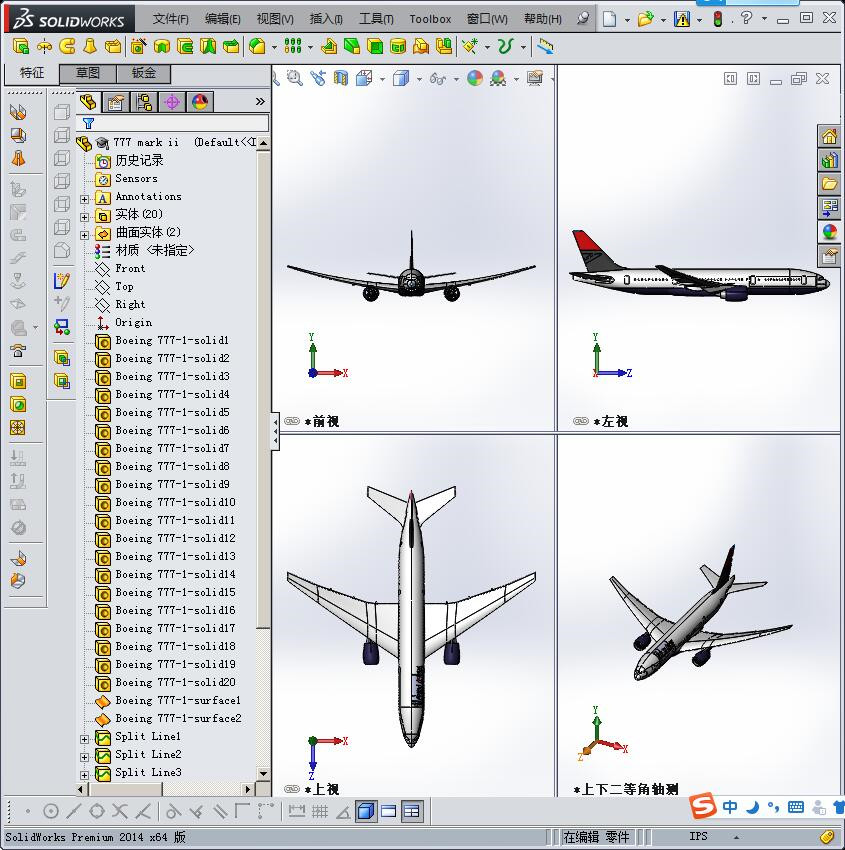The height and width of the screenshot is (850, 845).
Task: Open File Explorer folder icon in task pane
Action: 829,184
